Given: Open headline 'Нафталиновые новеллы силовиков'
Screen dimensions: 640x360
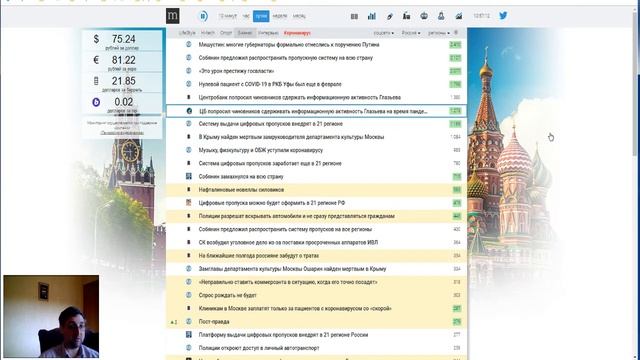Looking at the screenshot, I should [241, 189].
